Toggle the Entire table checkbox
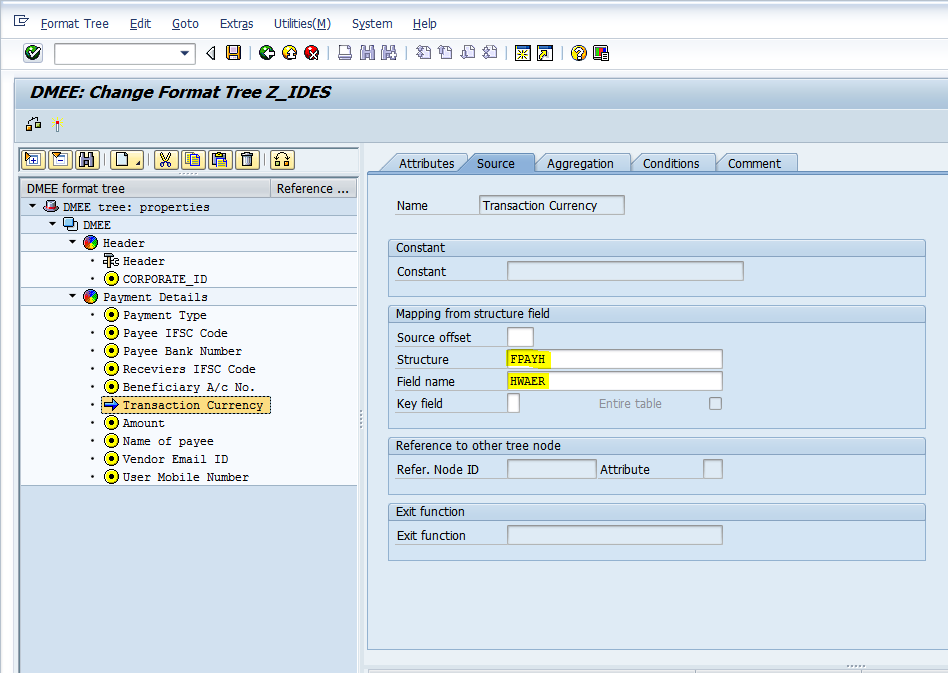 click(x=715, y=403)
